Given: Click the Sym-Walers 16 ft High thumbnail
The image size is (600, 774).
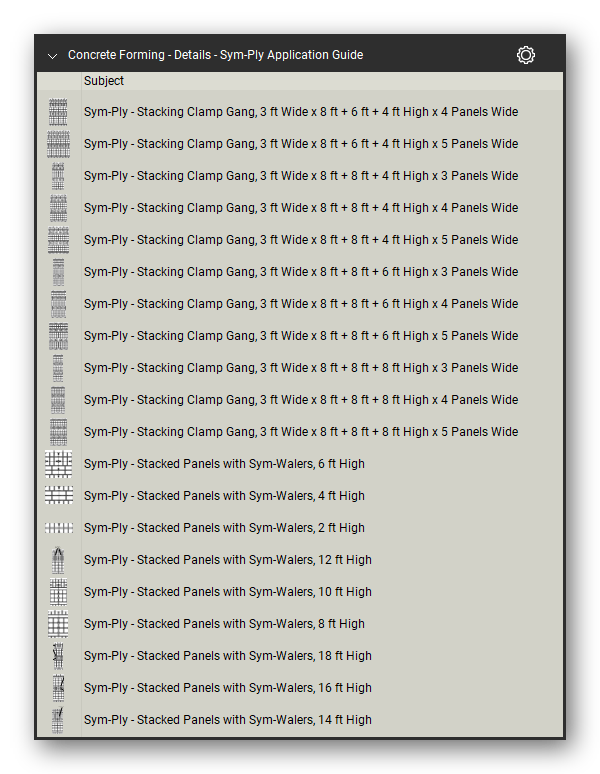Looking at the screenshot, I should 58,688.
